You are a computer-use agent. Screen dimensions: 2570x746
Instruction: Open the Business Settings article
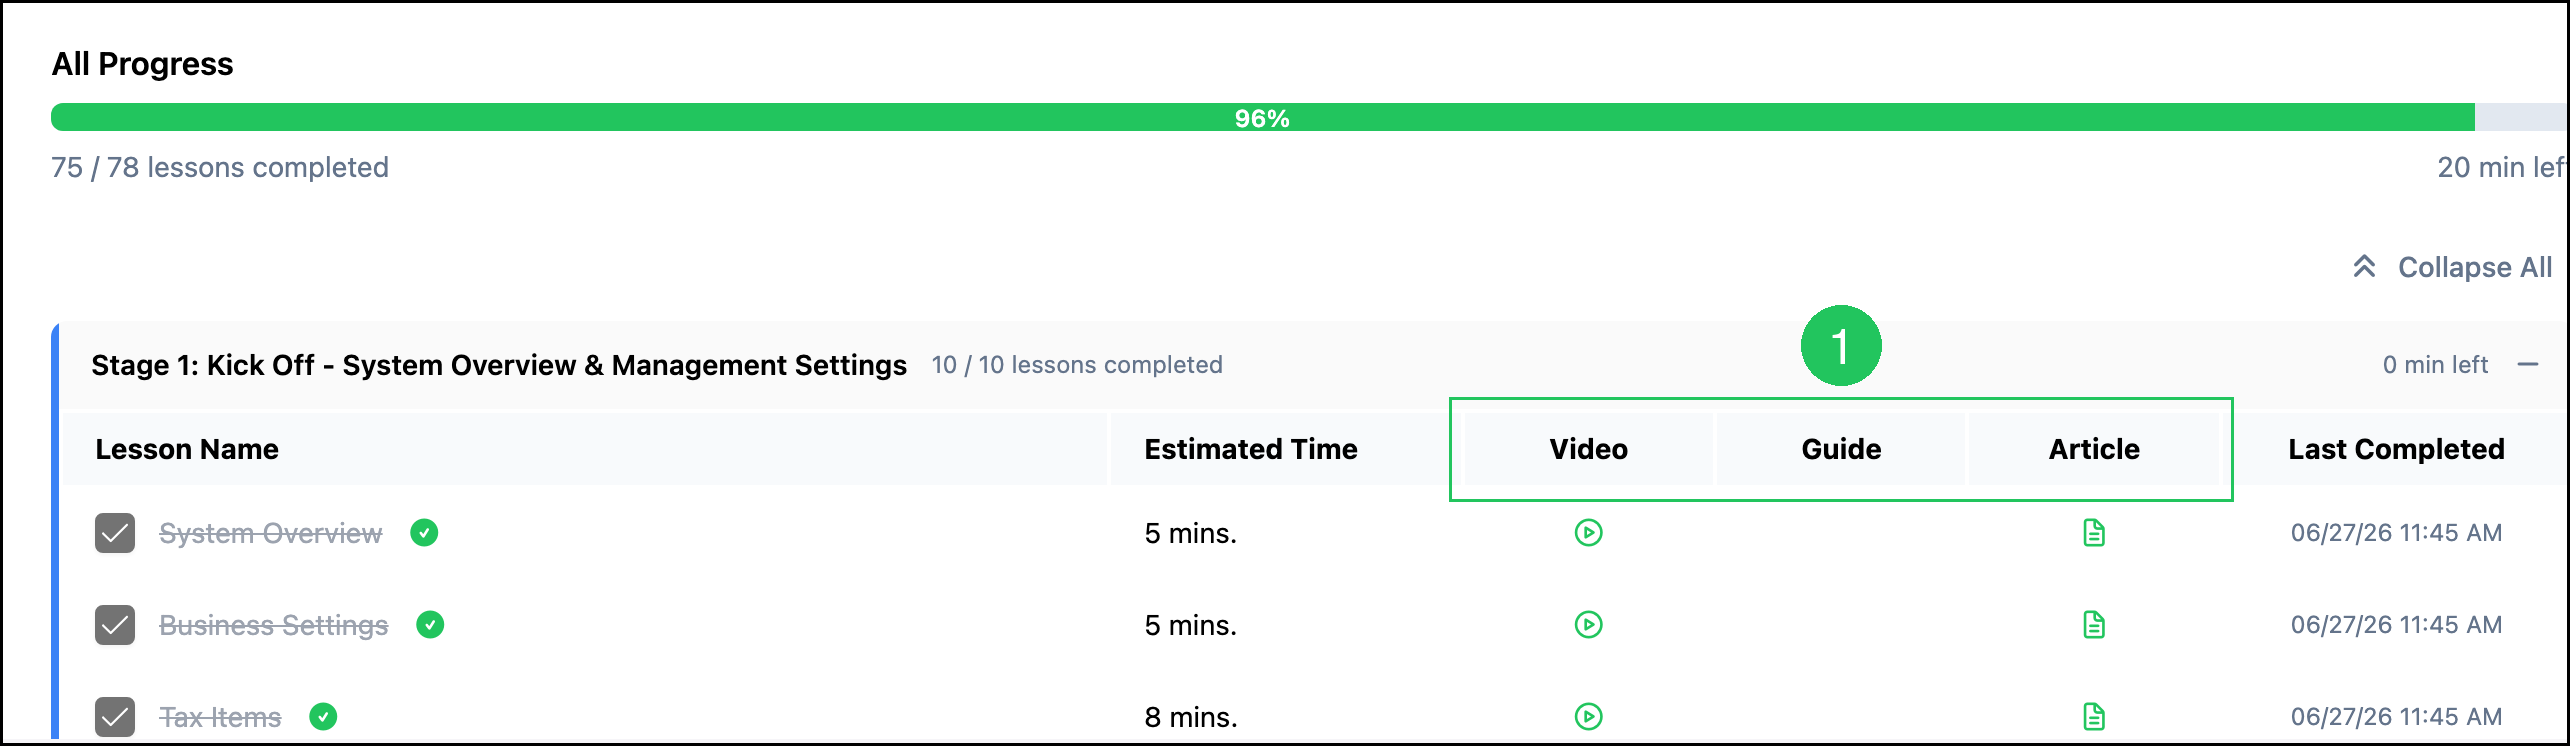click(2094, 625)
